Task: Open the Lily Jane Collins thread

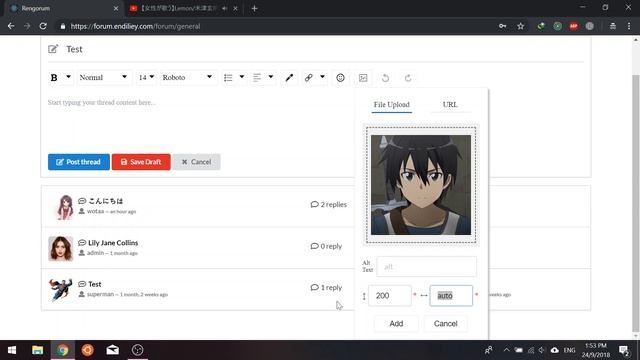Action: 113,243
